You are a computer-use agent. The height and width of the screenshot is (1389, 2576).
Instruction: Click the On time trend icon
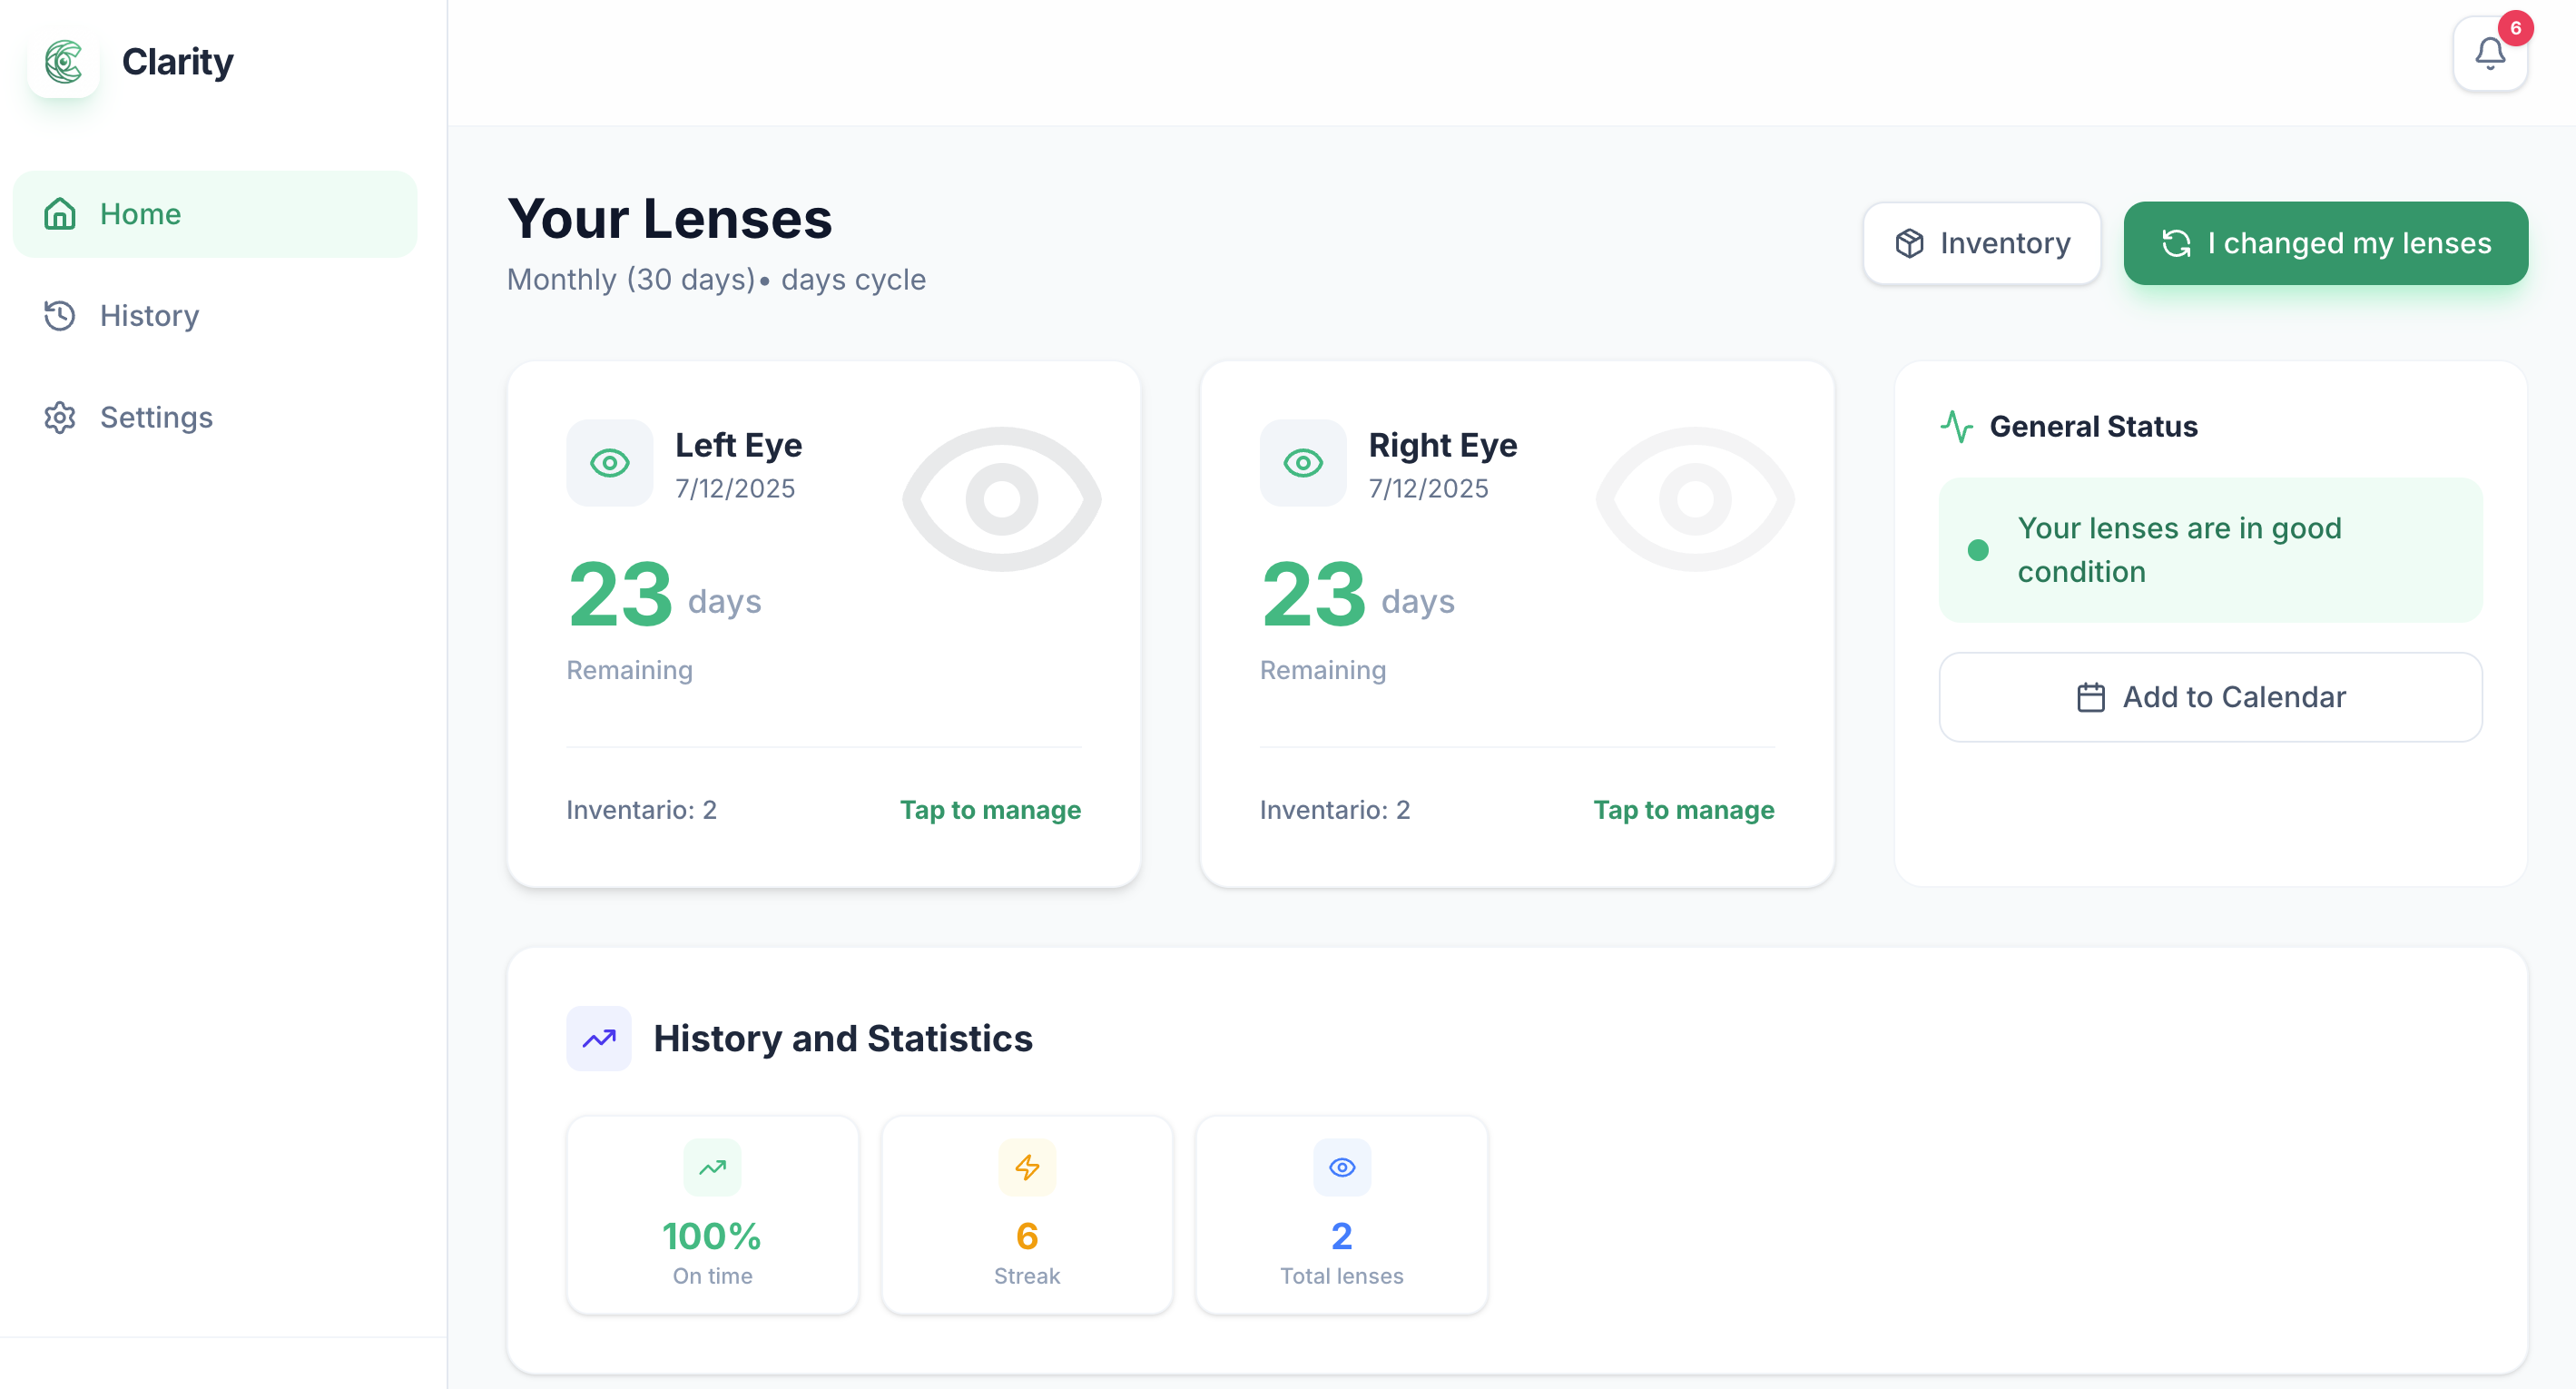tap(712, 1167)
